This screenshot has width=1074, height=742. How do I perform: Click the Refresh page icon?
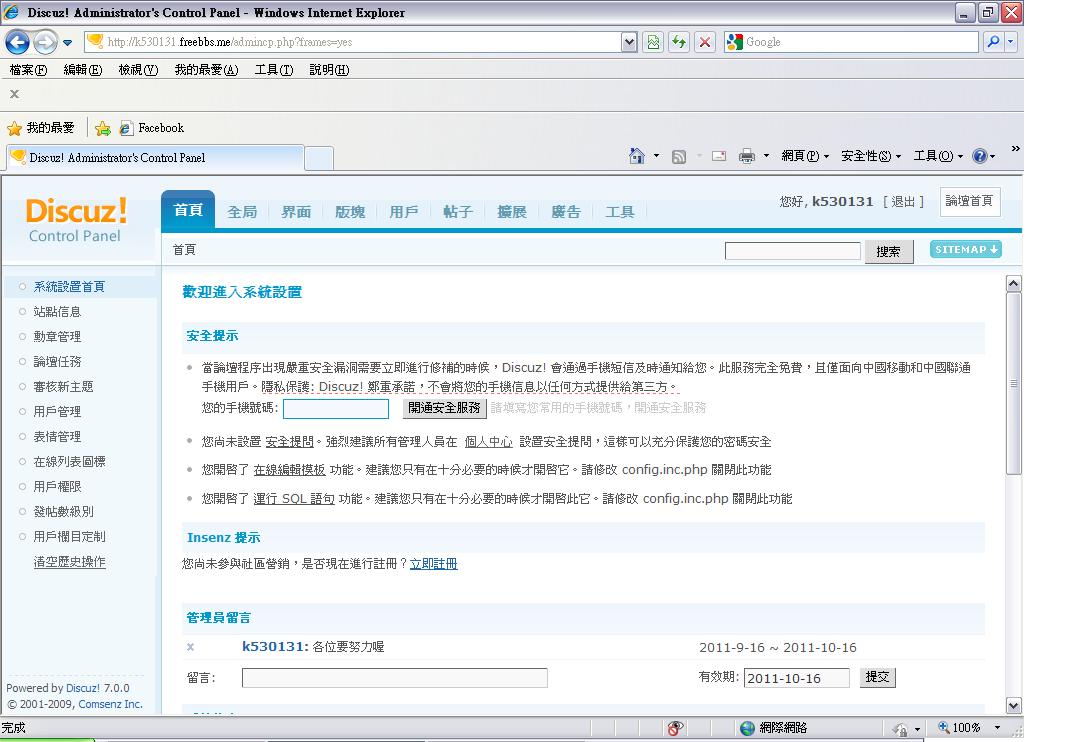tap(679, 42)
